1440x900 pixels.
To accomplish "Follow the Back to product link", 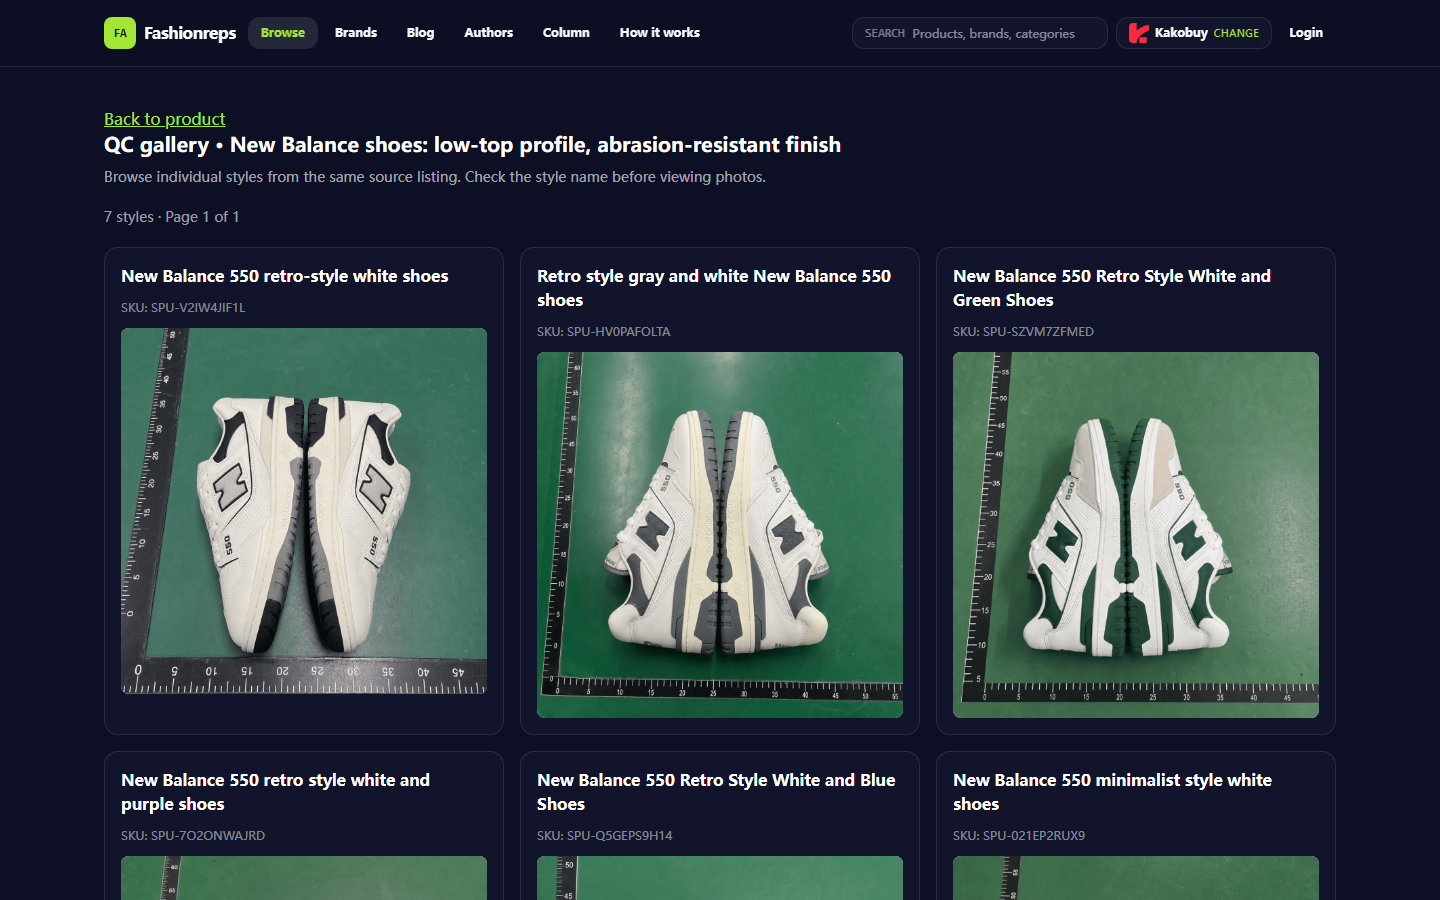I will pyautogui.click(x=165, y=119).
